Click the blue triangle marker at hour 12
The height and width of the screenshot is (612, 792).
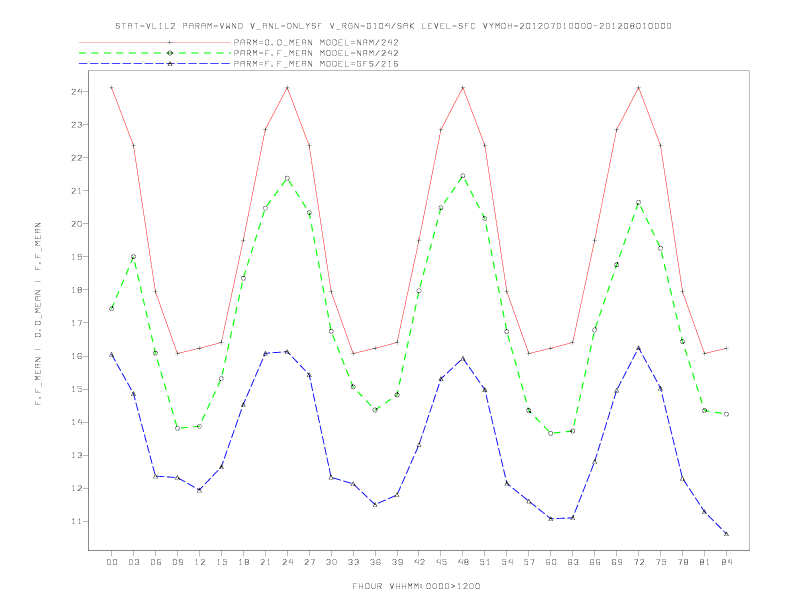point(200,490)
